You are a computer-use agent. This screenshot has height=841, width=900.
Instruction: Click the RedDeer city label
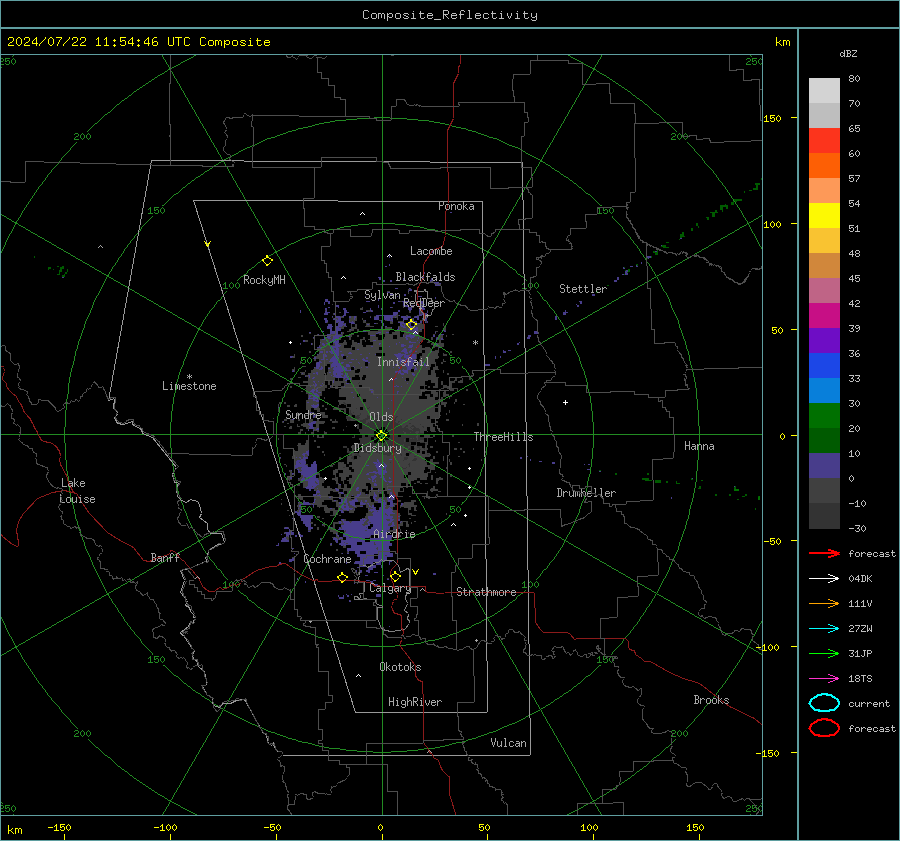click(x=424, y=303)
